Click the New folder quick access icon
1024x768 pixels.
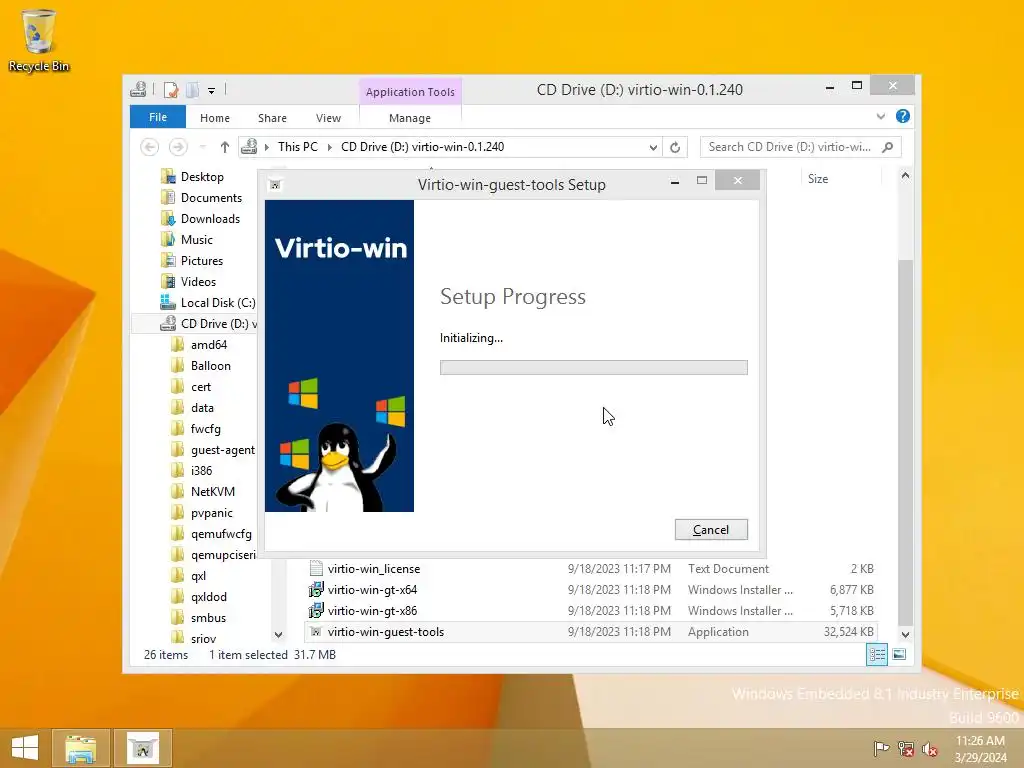[193, 90]
